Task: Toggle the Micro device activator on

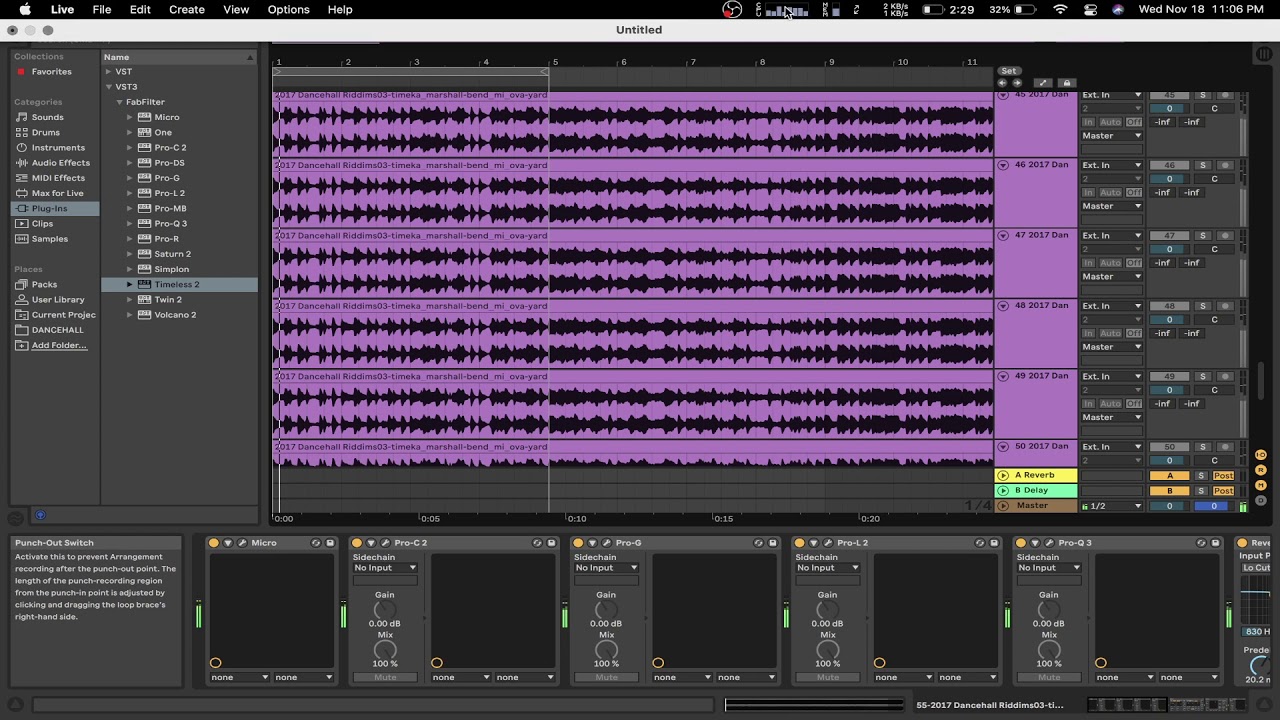Action: (213, 543)
